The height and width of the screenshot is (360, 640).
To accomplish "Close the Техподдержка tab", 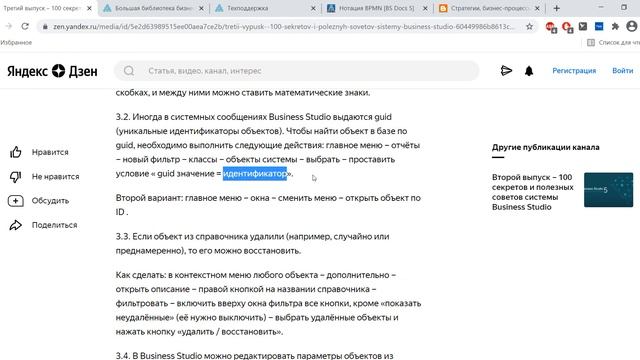I will [313, 8].
